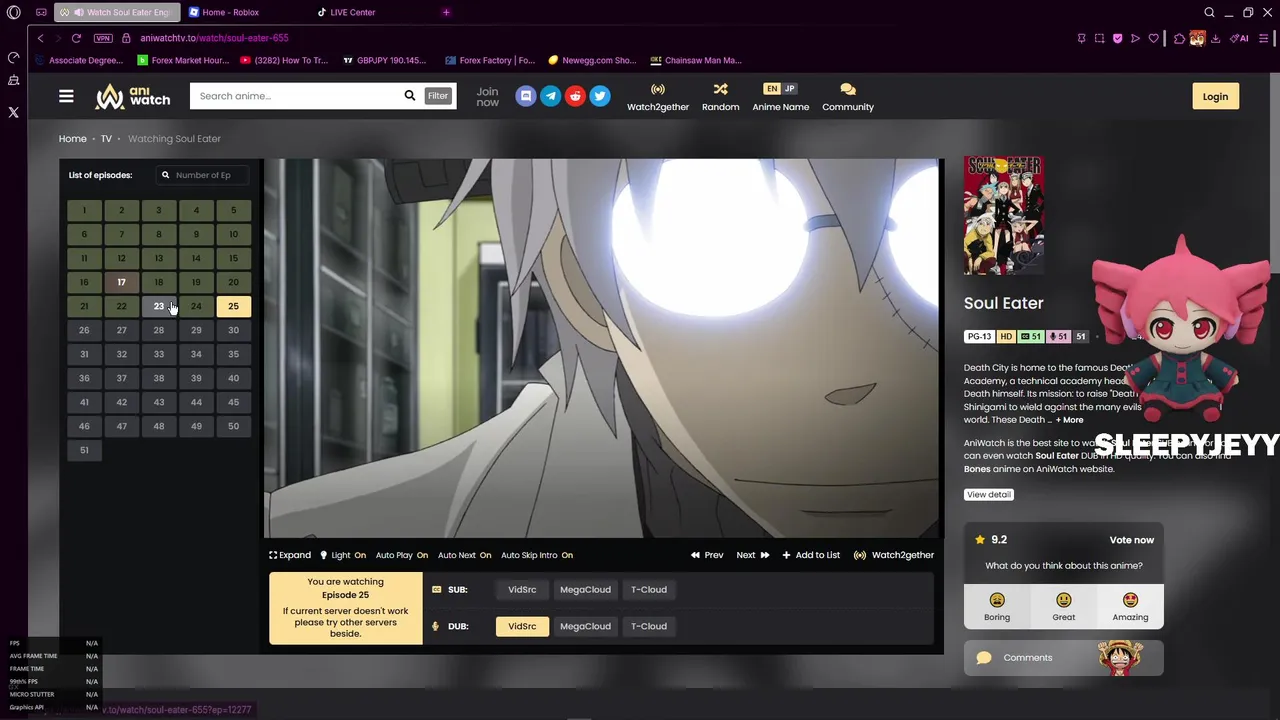Open the Forex Factory bookmark
The image size is (1280, 720).
[490, 60]
